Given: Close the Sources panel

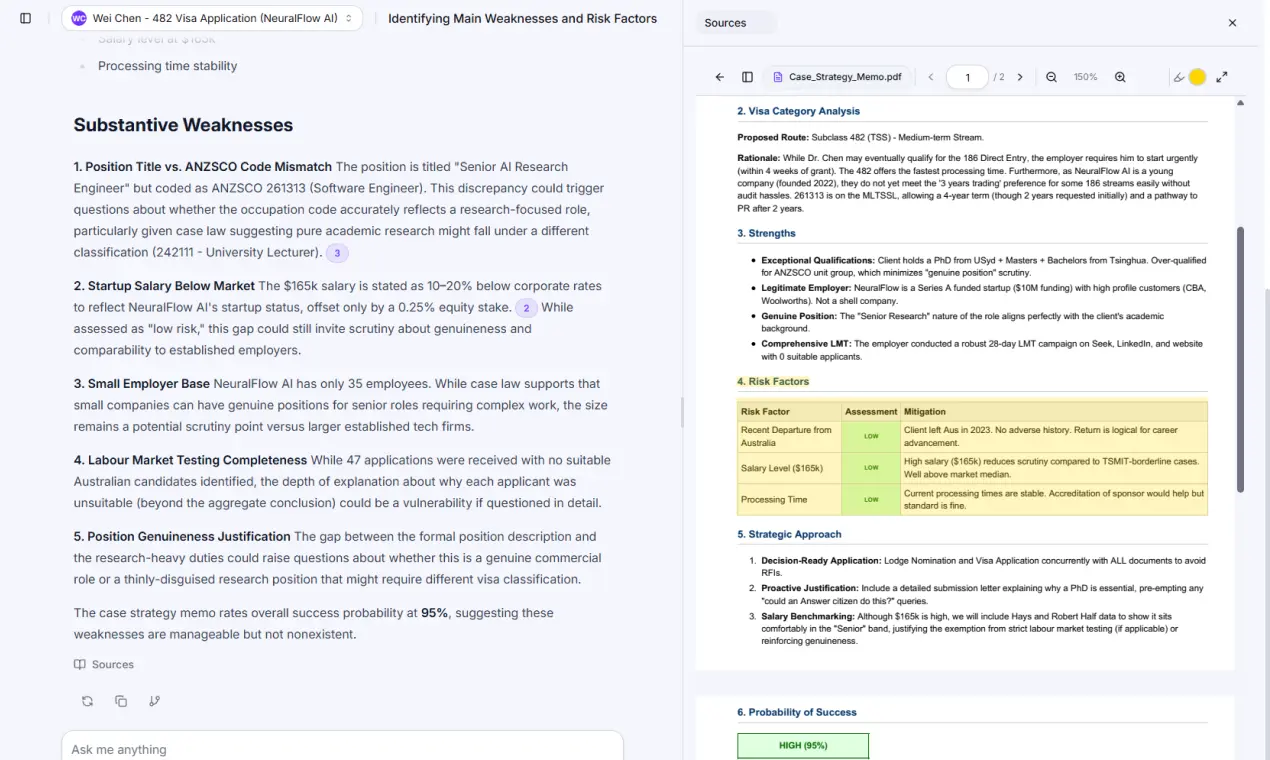Looking at the screenshot, I should click(1232, 23).
